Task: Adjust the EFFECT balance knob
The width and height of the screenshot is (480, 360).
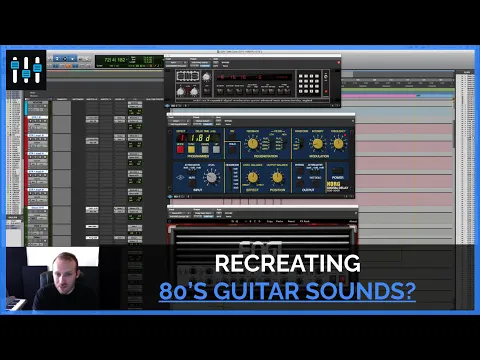Action: 252,177
